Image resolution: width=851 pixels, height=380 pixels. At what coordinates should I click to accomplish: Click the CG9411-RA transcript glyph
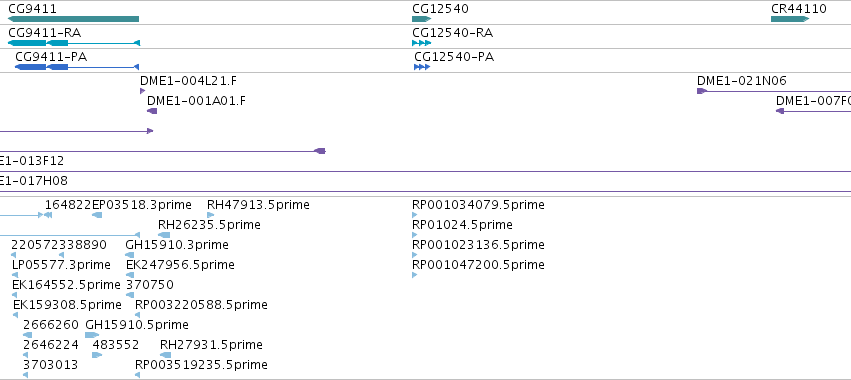click(x=74, y=43)
